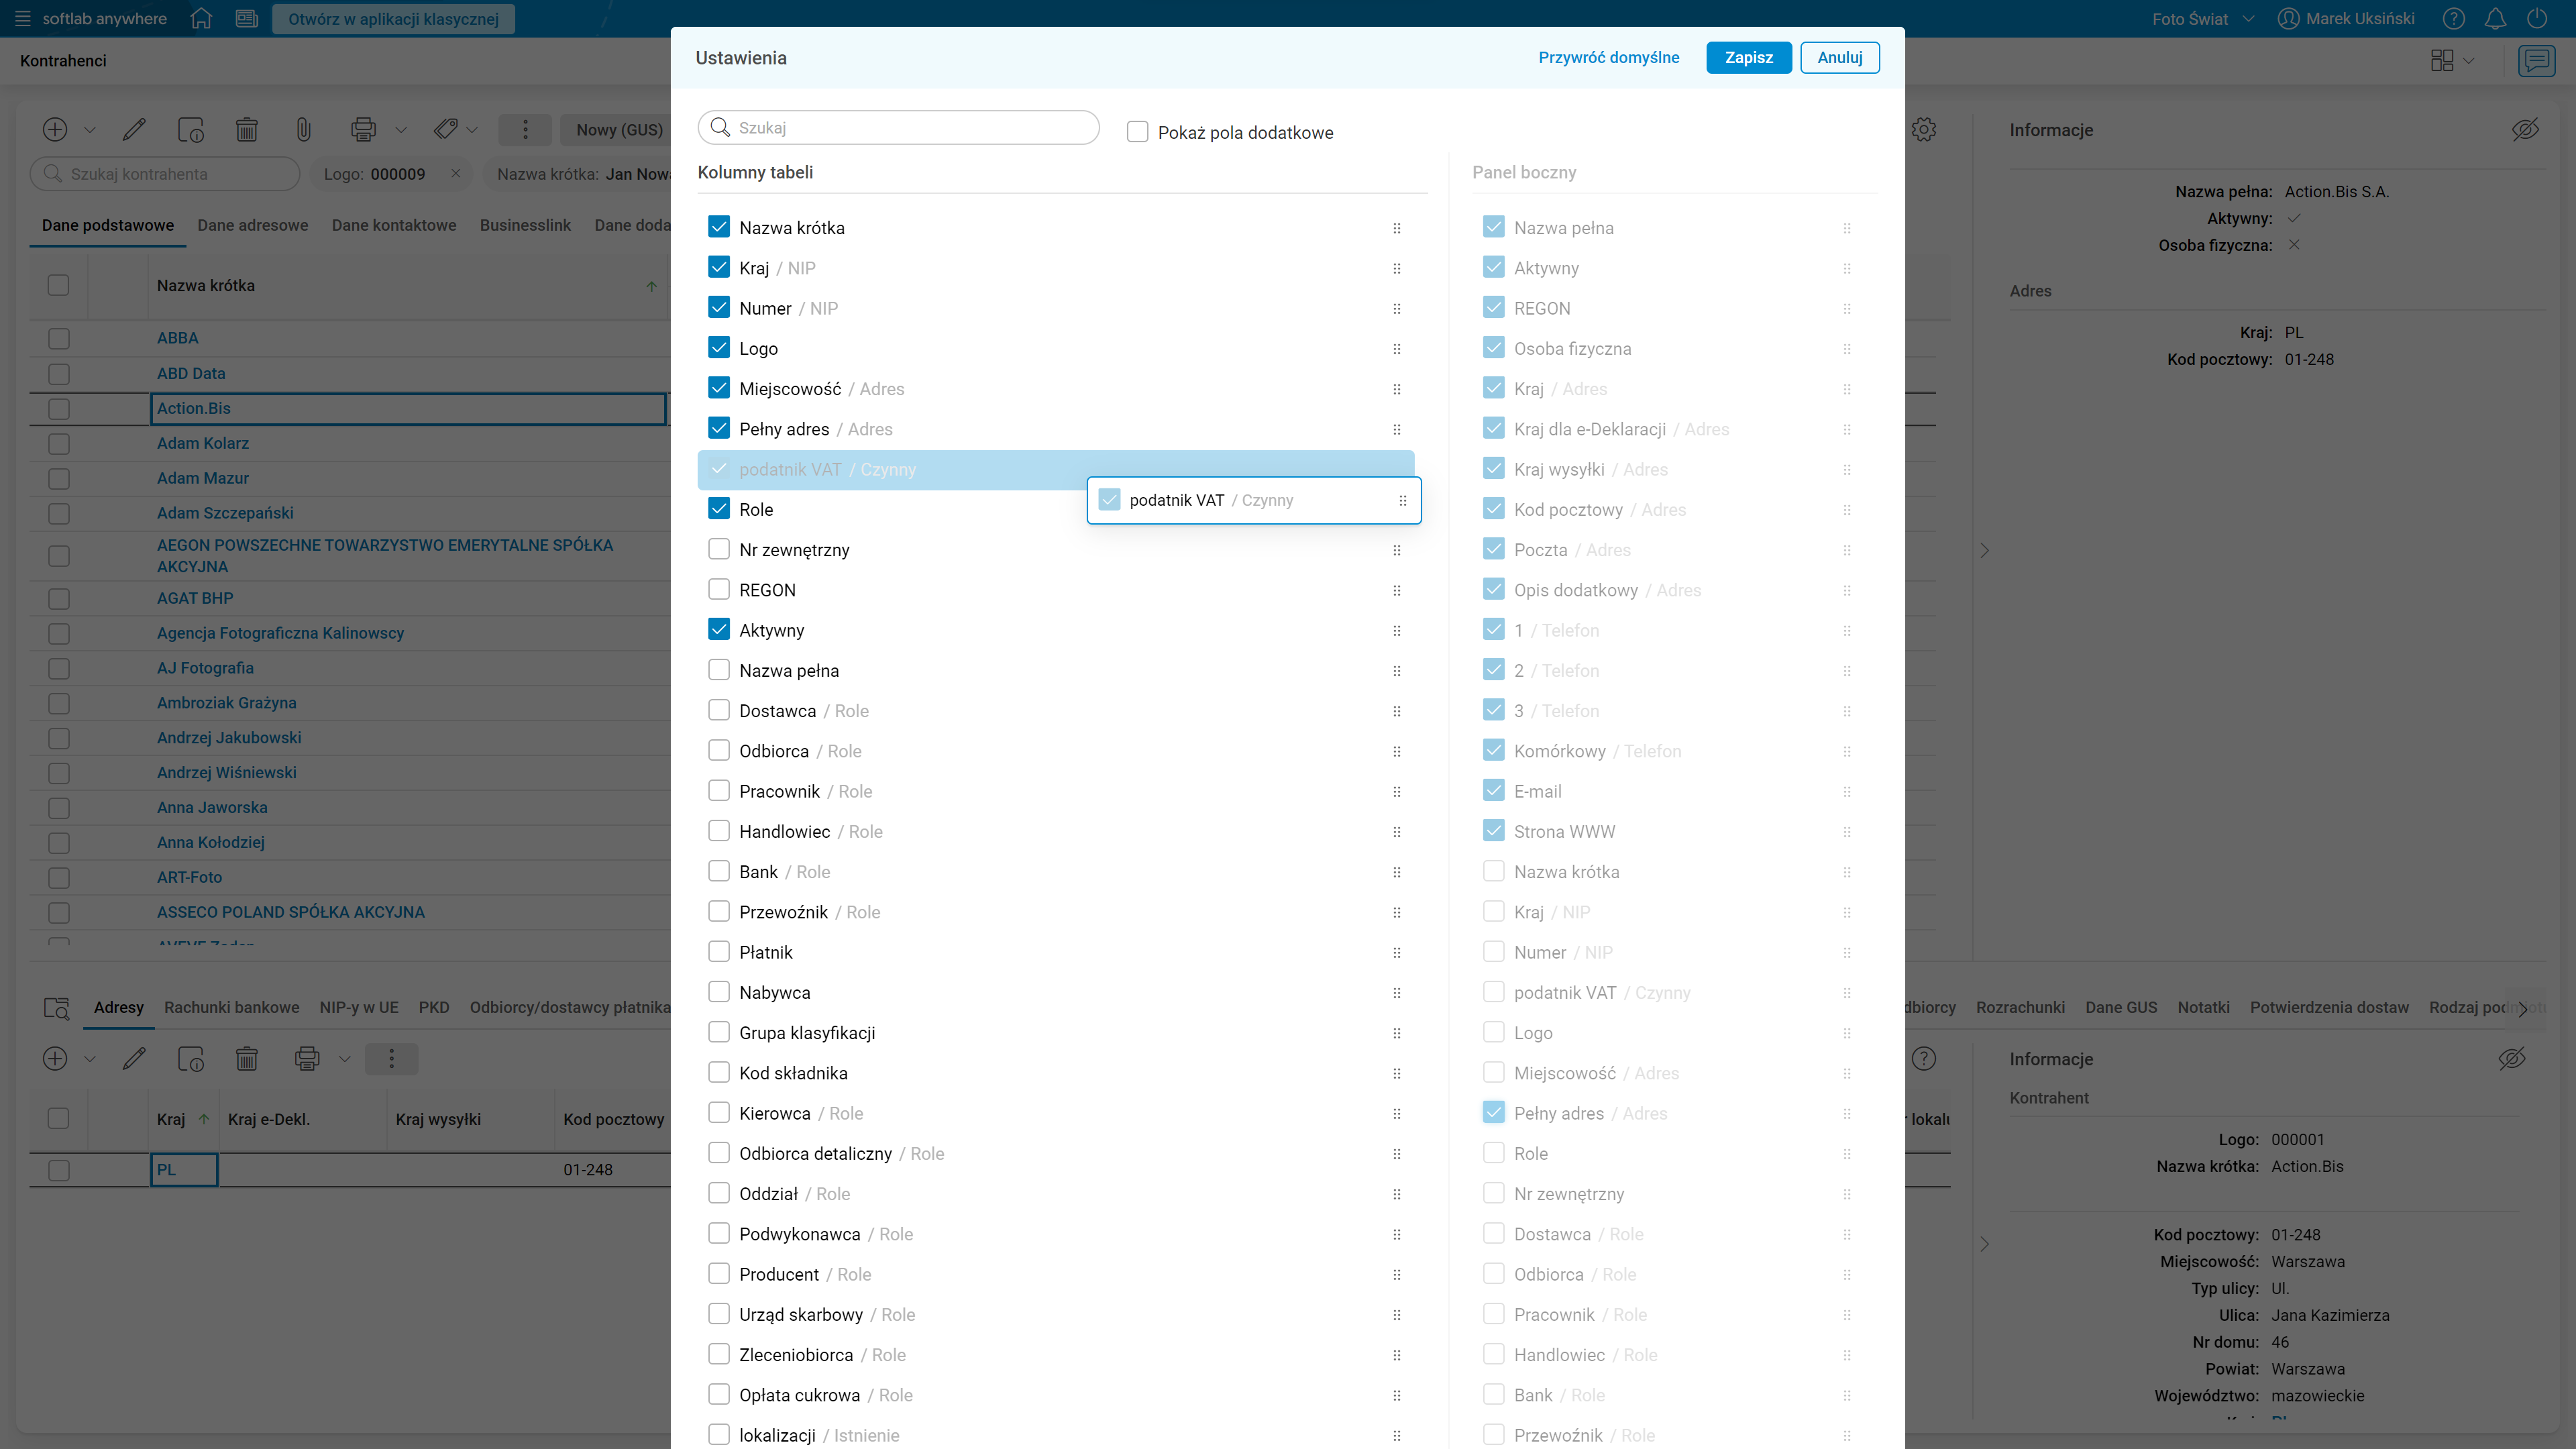This screenshot has width=2576, height=1449.
Task: Click the trash delete icon in contractor toolbar
Action: pyautogui.click(x=246, y=129)
